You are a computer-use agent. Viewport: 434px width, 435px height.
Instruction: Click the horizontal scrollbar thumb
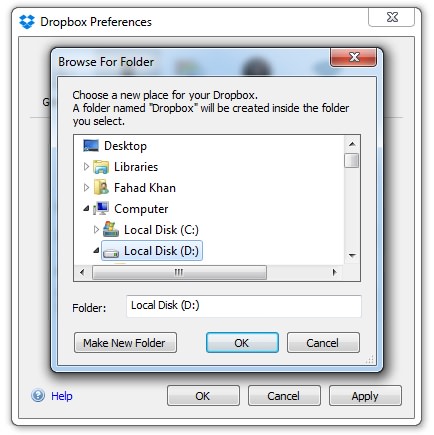tap(179, 272)
